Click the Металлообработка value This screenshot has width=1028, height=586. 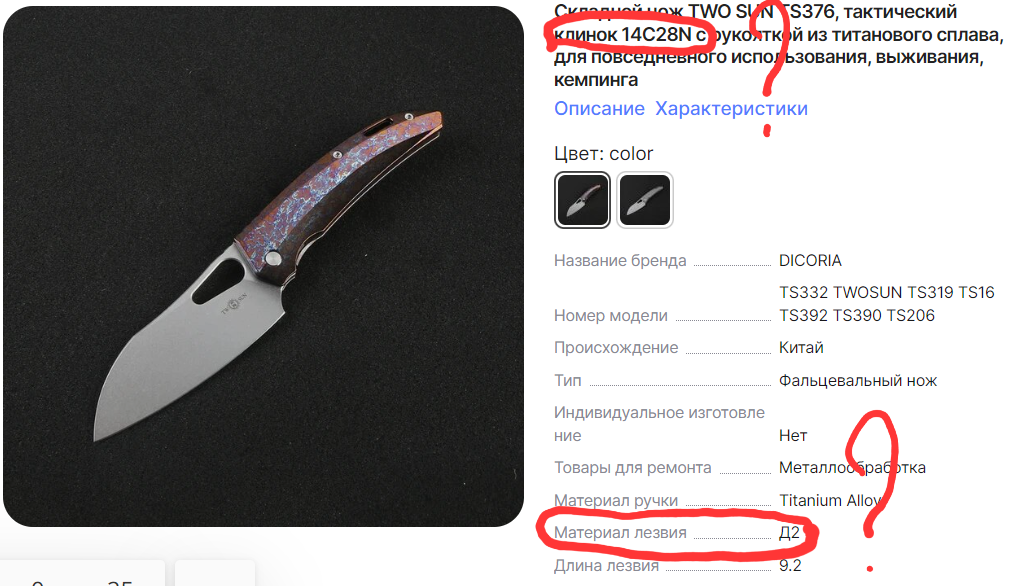pos(852,468)
